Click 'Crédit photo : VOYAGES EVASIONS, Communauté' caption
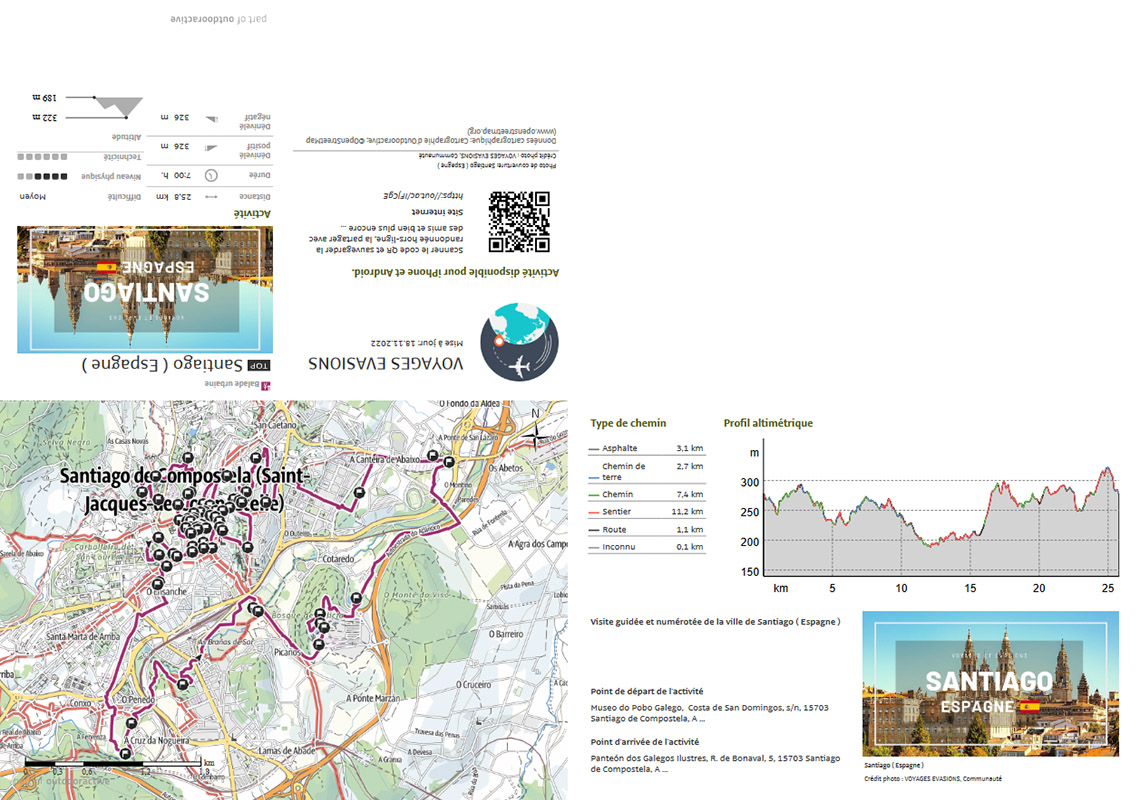 click(x=933, y=778)
